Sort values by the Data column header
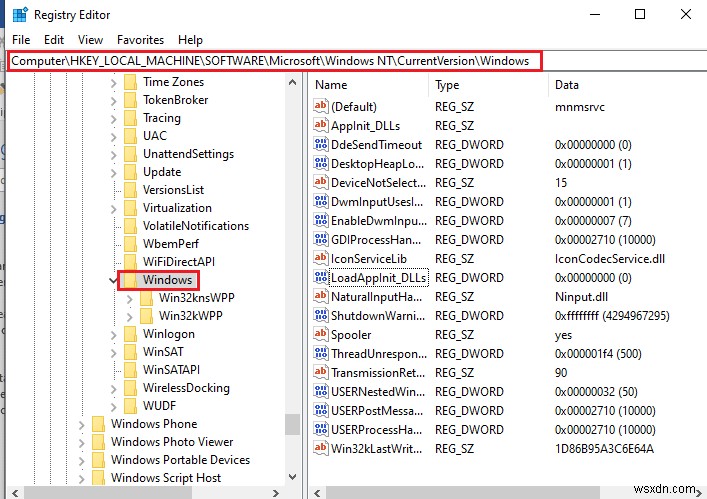Screen dimensions: 707x499 pyautogui.click(x=628, y=85)
